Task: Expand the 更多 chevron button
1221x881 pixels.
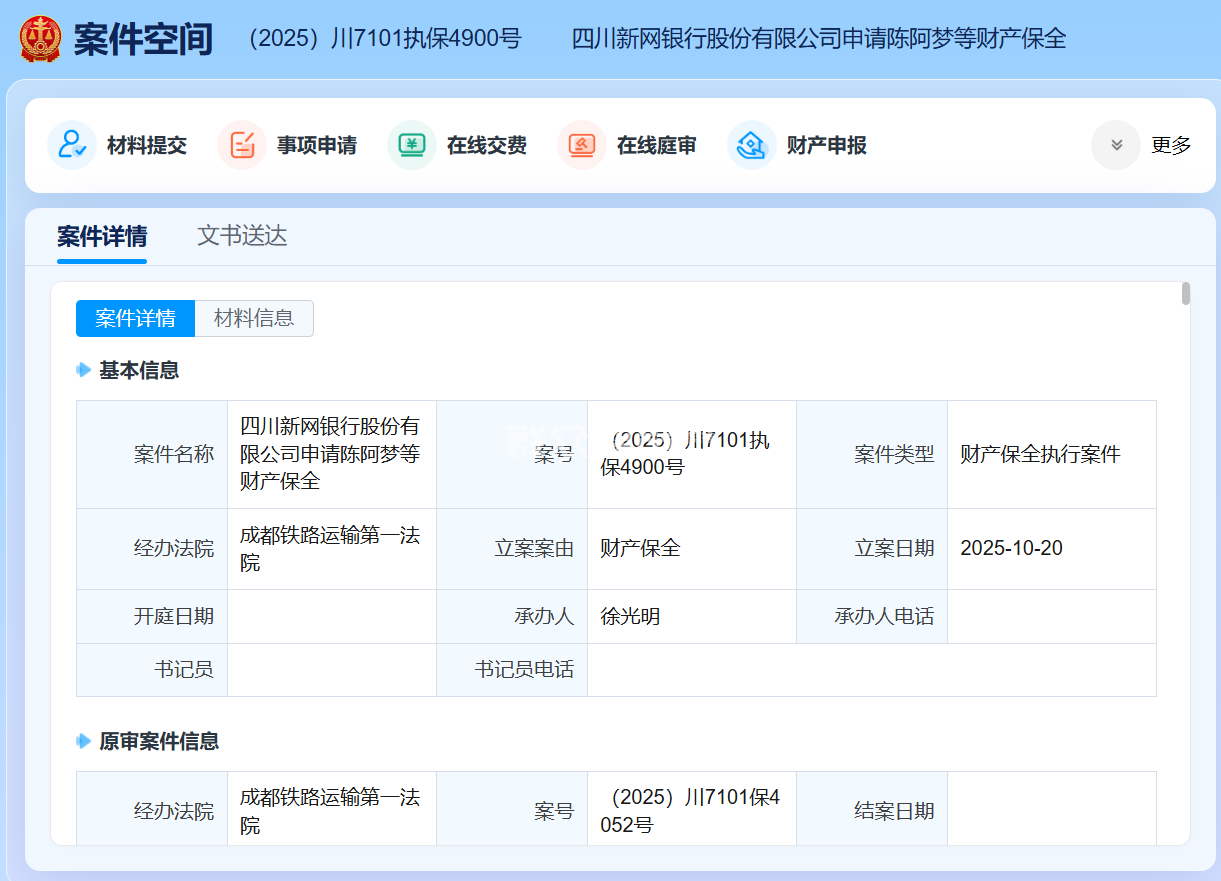Action: coord(1116,145)
